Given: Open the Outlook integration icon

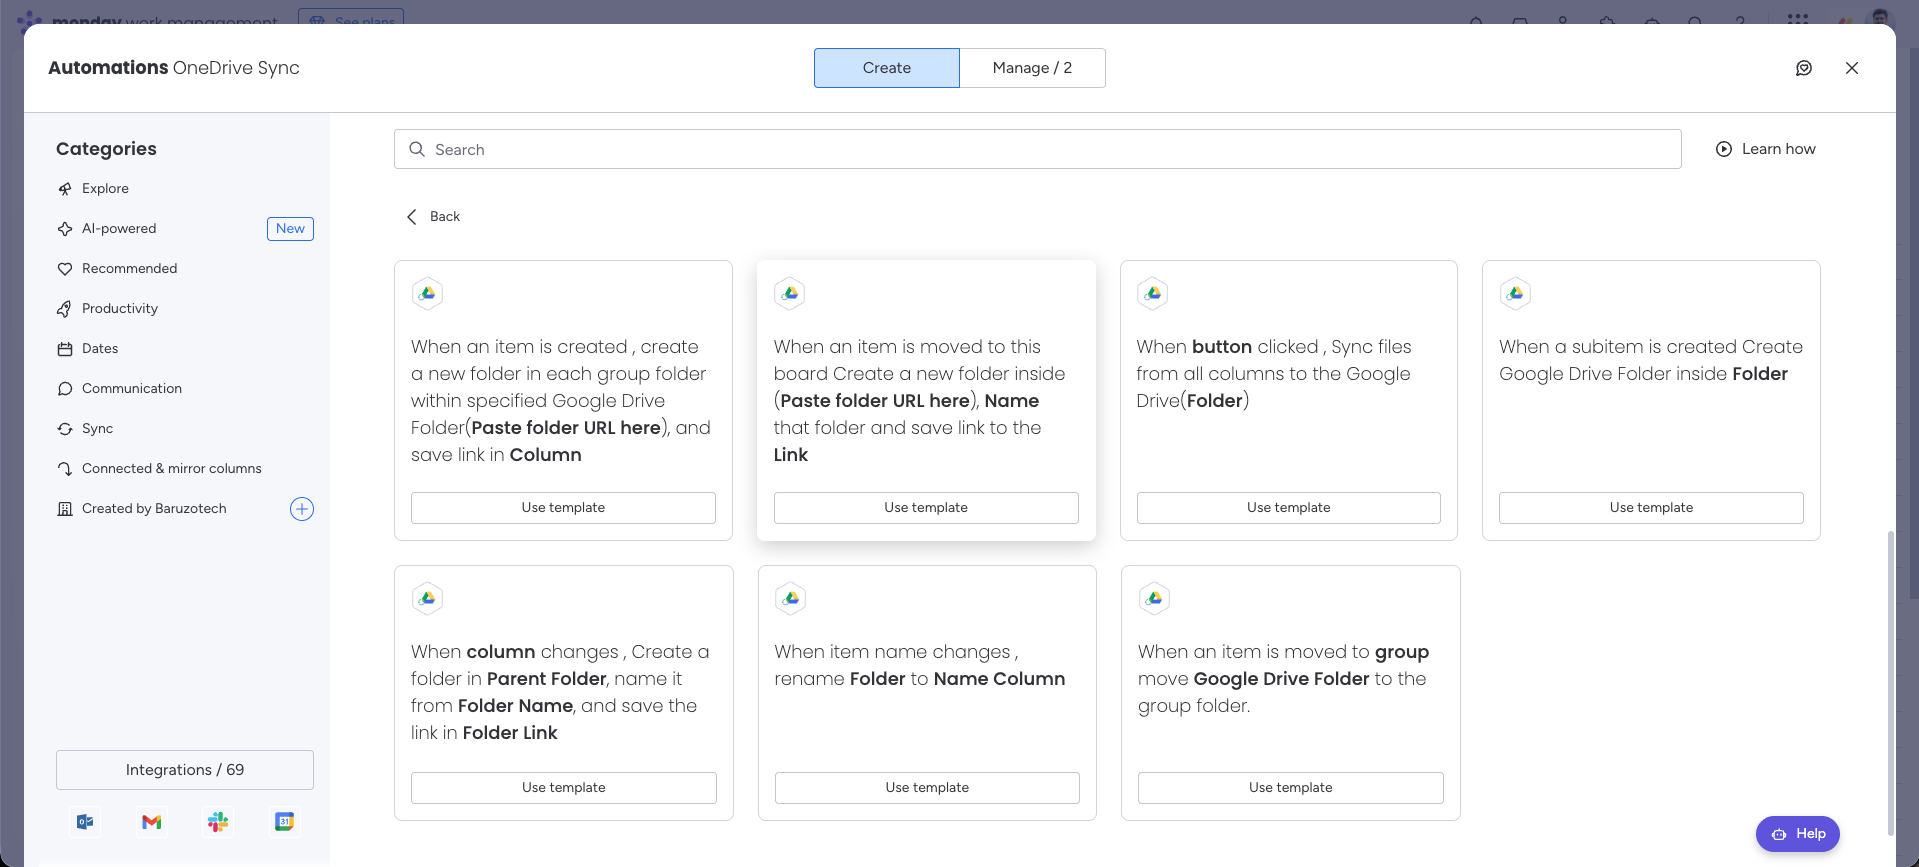Looking at the screenshot, I should [86, 822].
